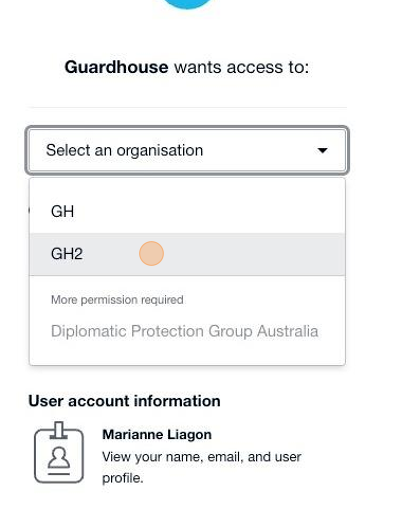This screenshot has width=402, height=509.
Task: Click the ID badge user account icon
Action: 59,452
